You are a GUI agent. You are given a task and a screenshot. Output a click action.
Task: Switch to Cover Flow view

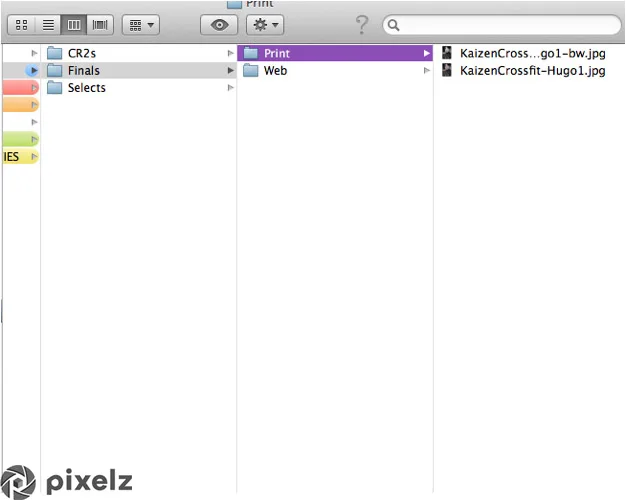pos(100,25)
